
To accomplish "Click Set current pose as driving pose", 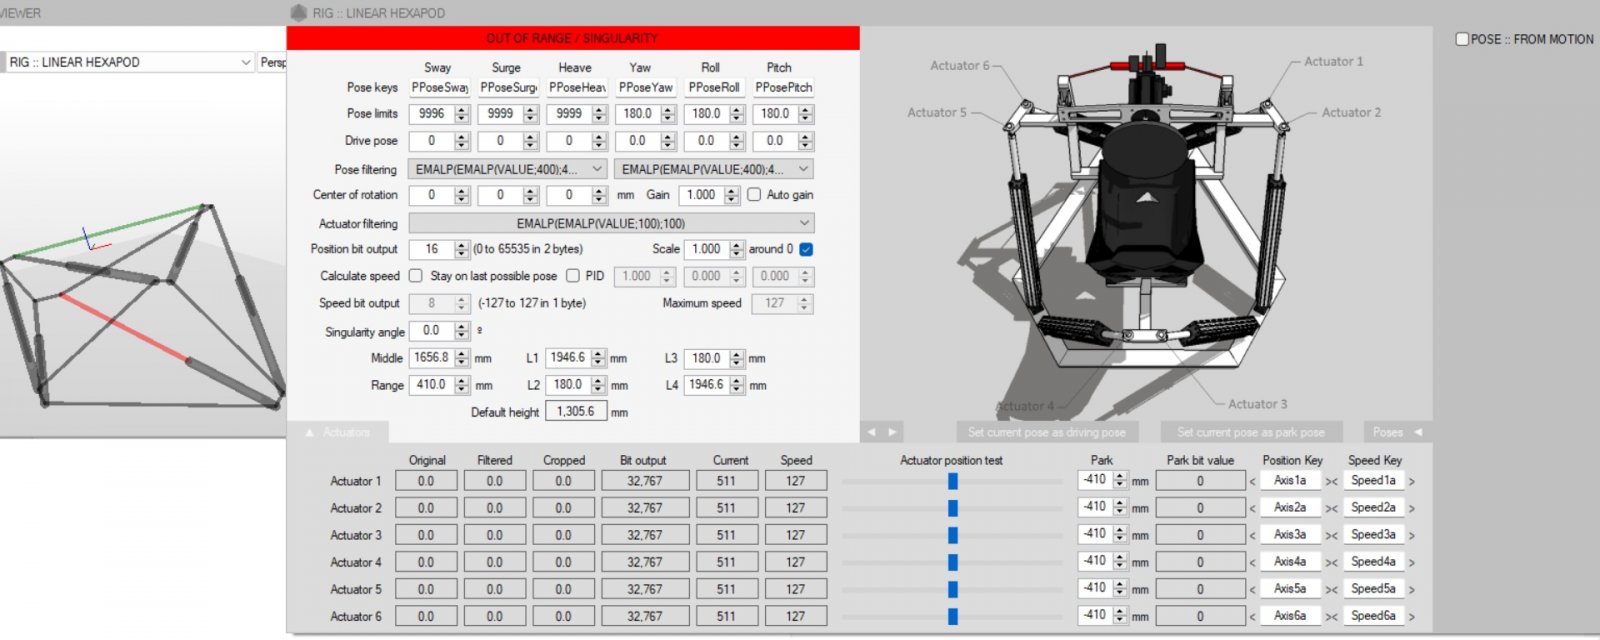I will (1046, 432).
